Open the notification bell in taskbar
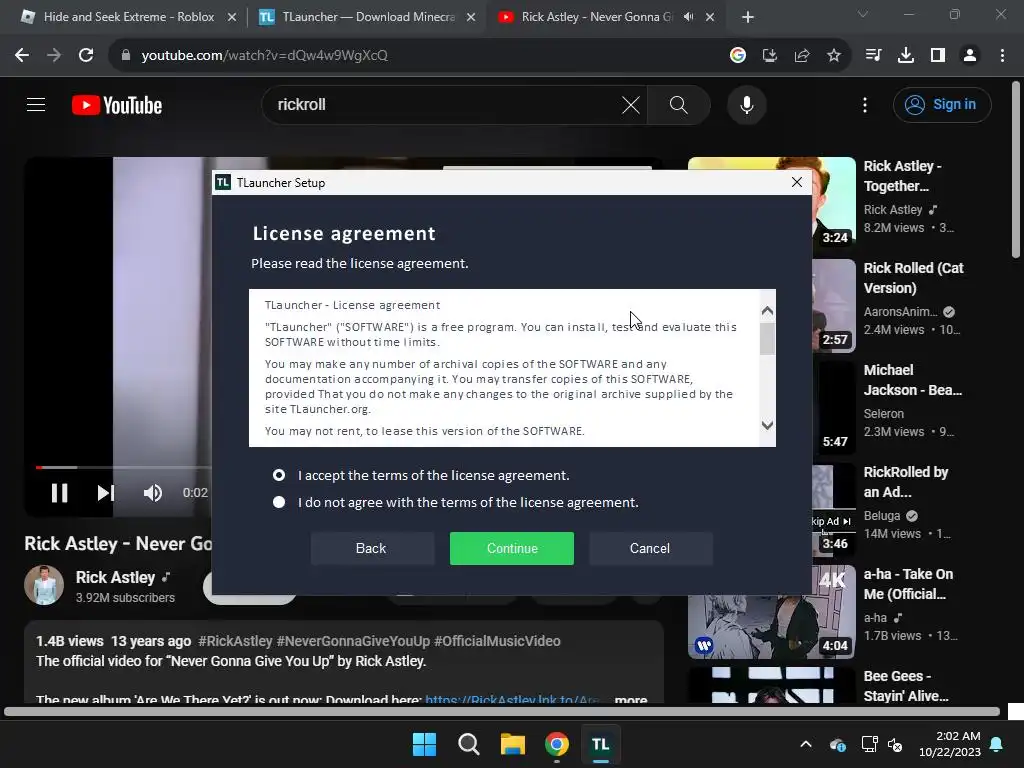Screen dimensions: 1024x768 [997, 744]
